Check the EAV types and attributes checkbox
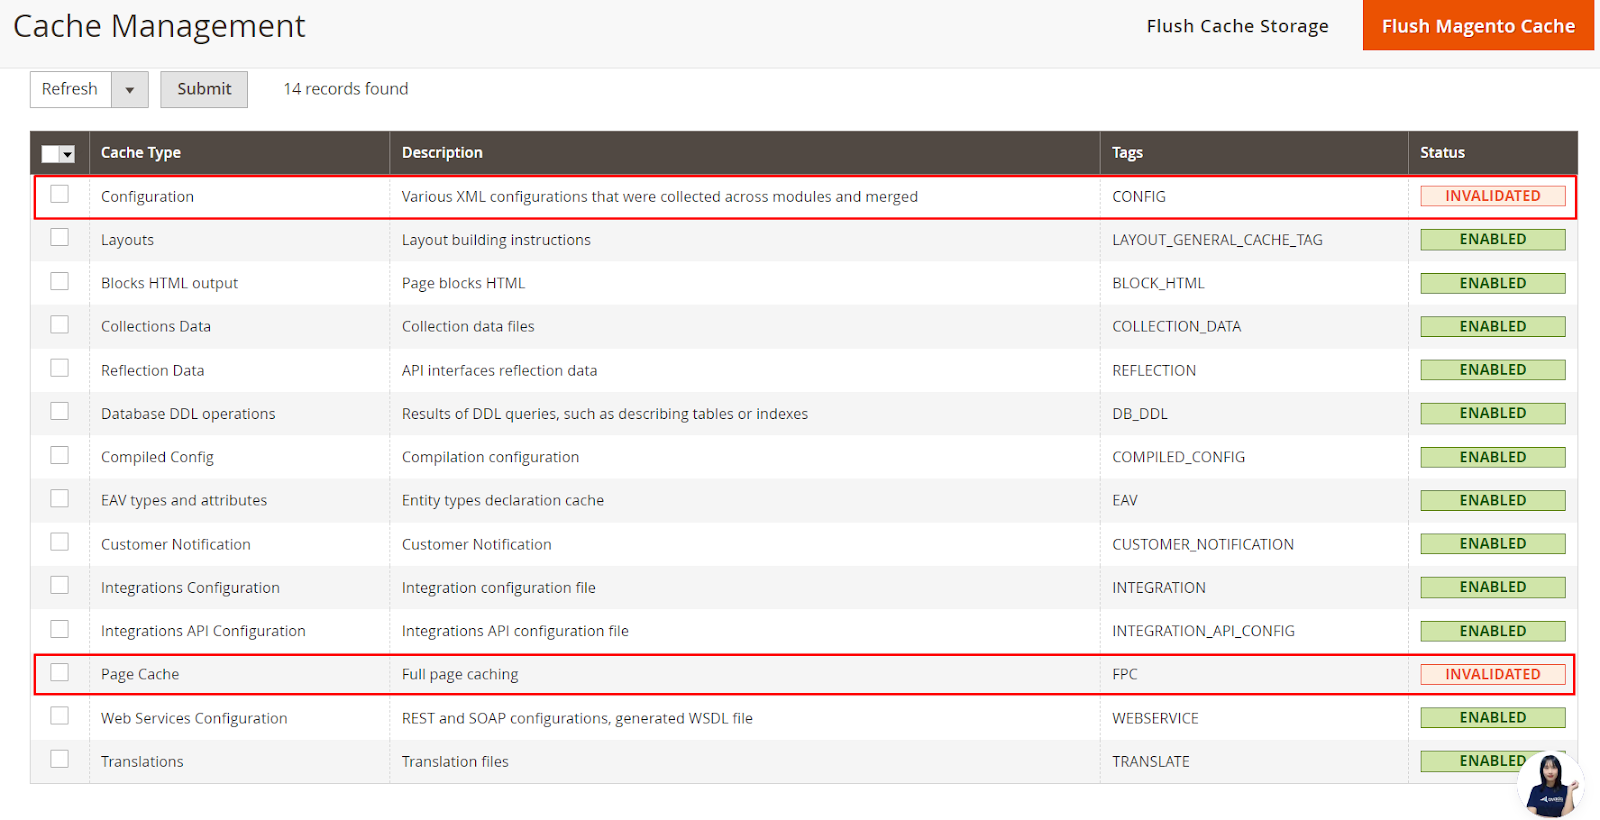This screenshot has height=820, width=1600. (x=60, y=498)
